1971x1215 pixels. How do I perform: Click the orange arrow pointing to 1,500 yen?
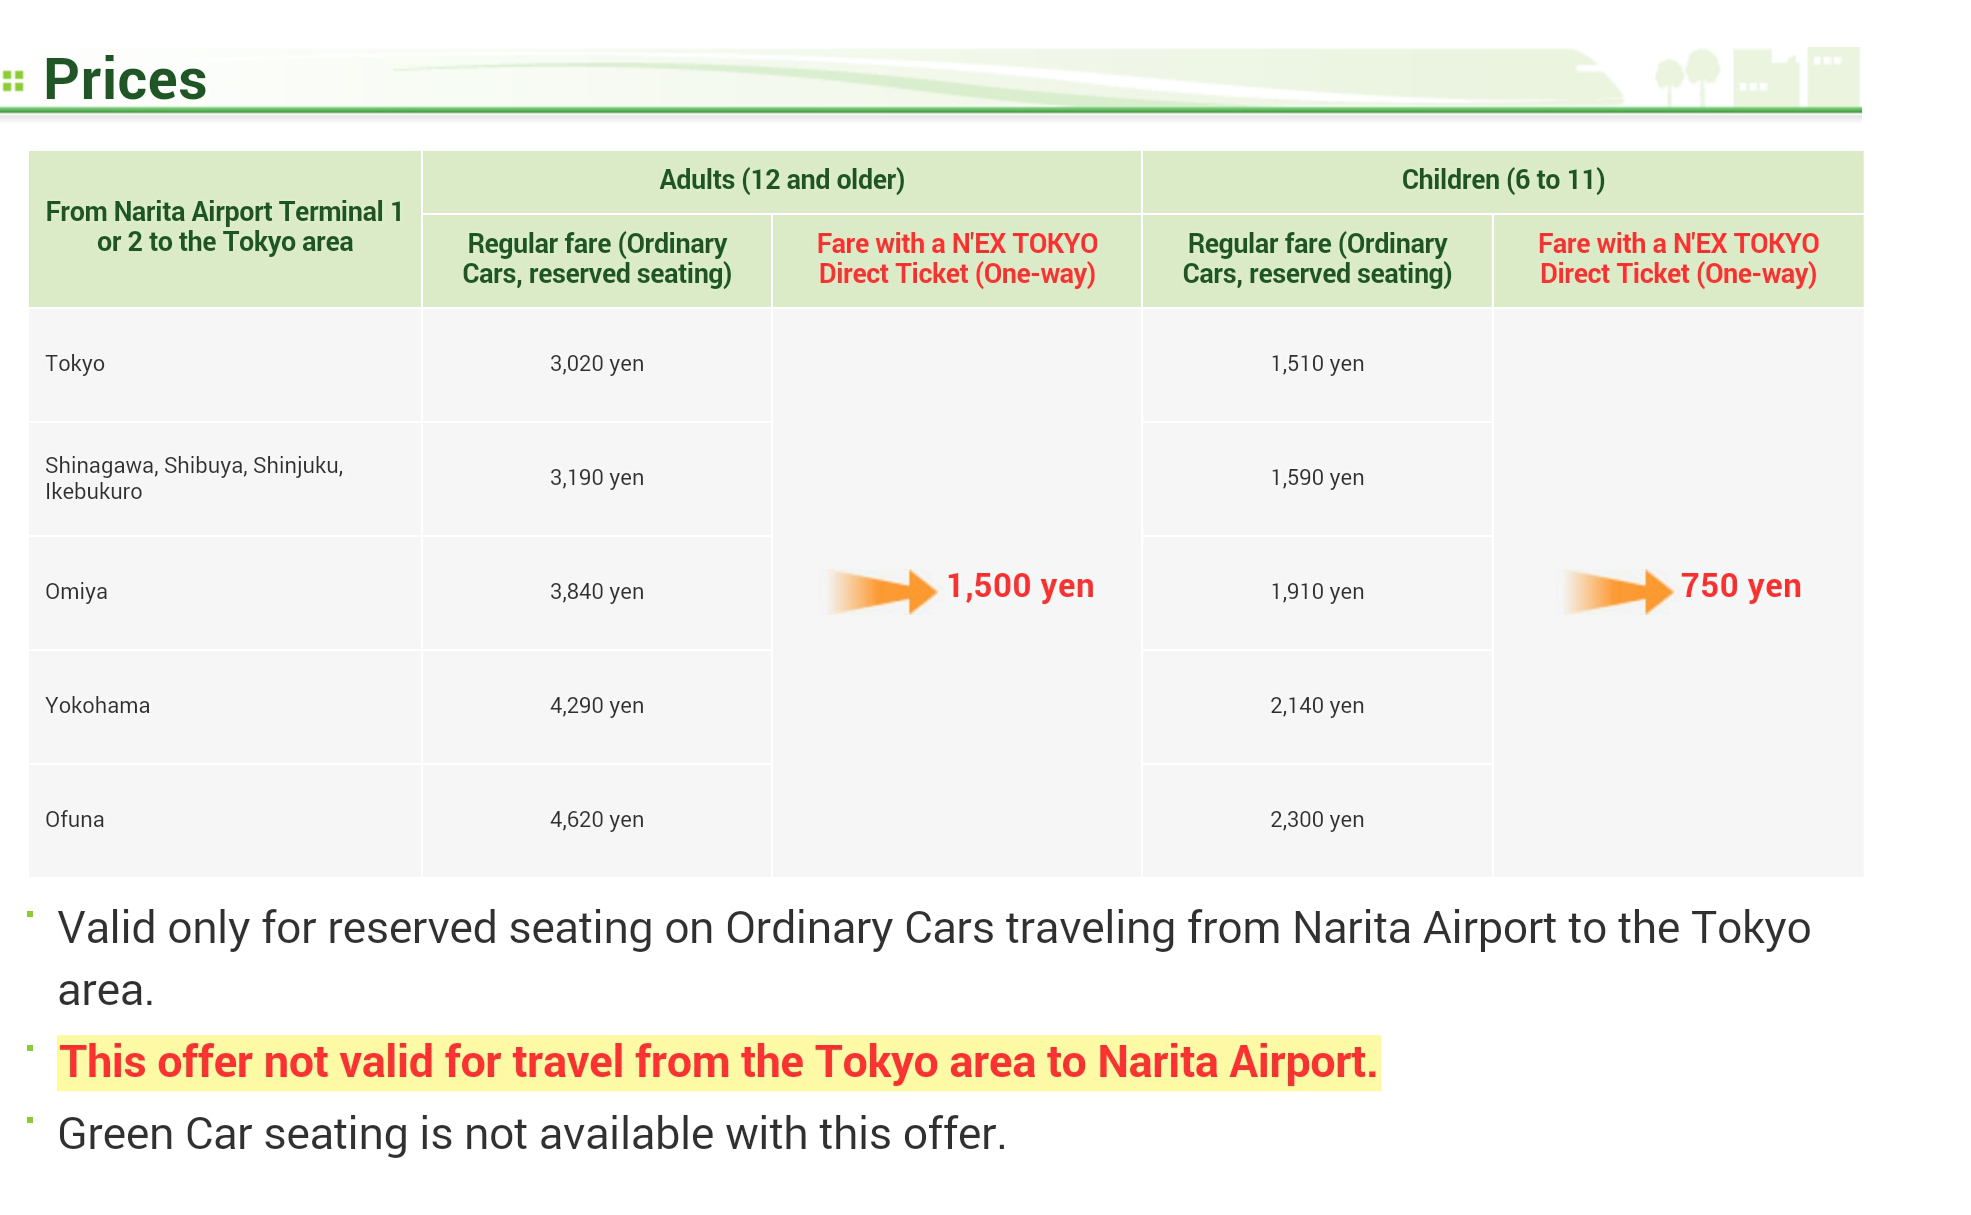[x=880, y=590]
